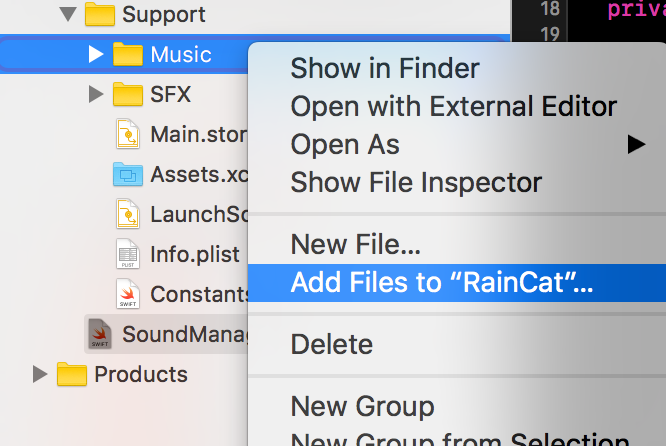Image resolution: width=666 pixels, height=446 pixels.
Task: Click the Assets.xcassets catalog icon
Action: 128,174
